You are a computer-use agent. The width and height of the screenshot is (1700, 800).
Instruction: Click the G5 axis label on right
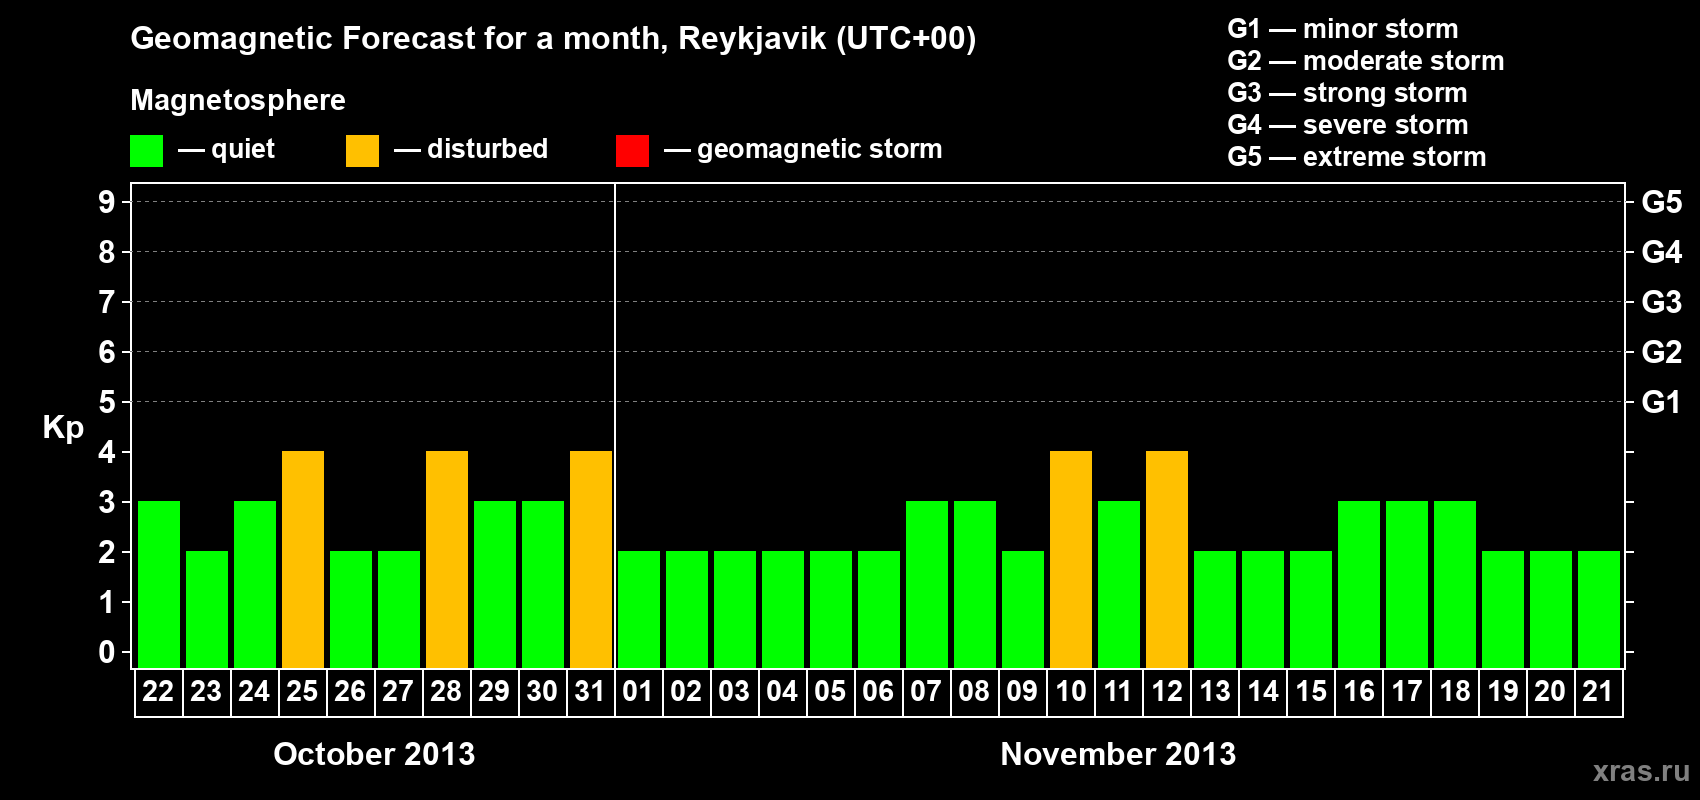[x=1662, y=202]
